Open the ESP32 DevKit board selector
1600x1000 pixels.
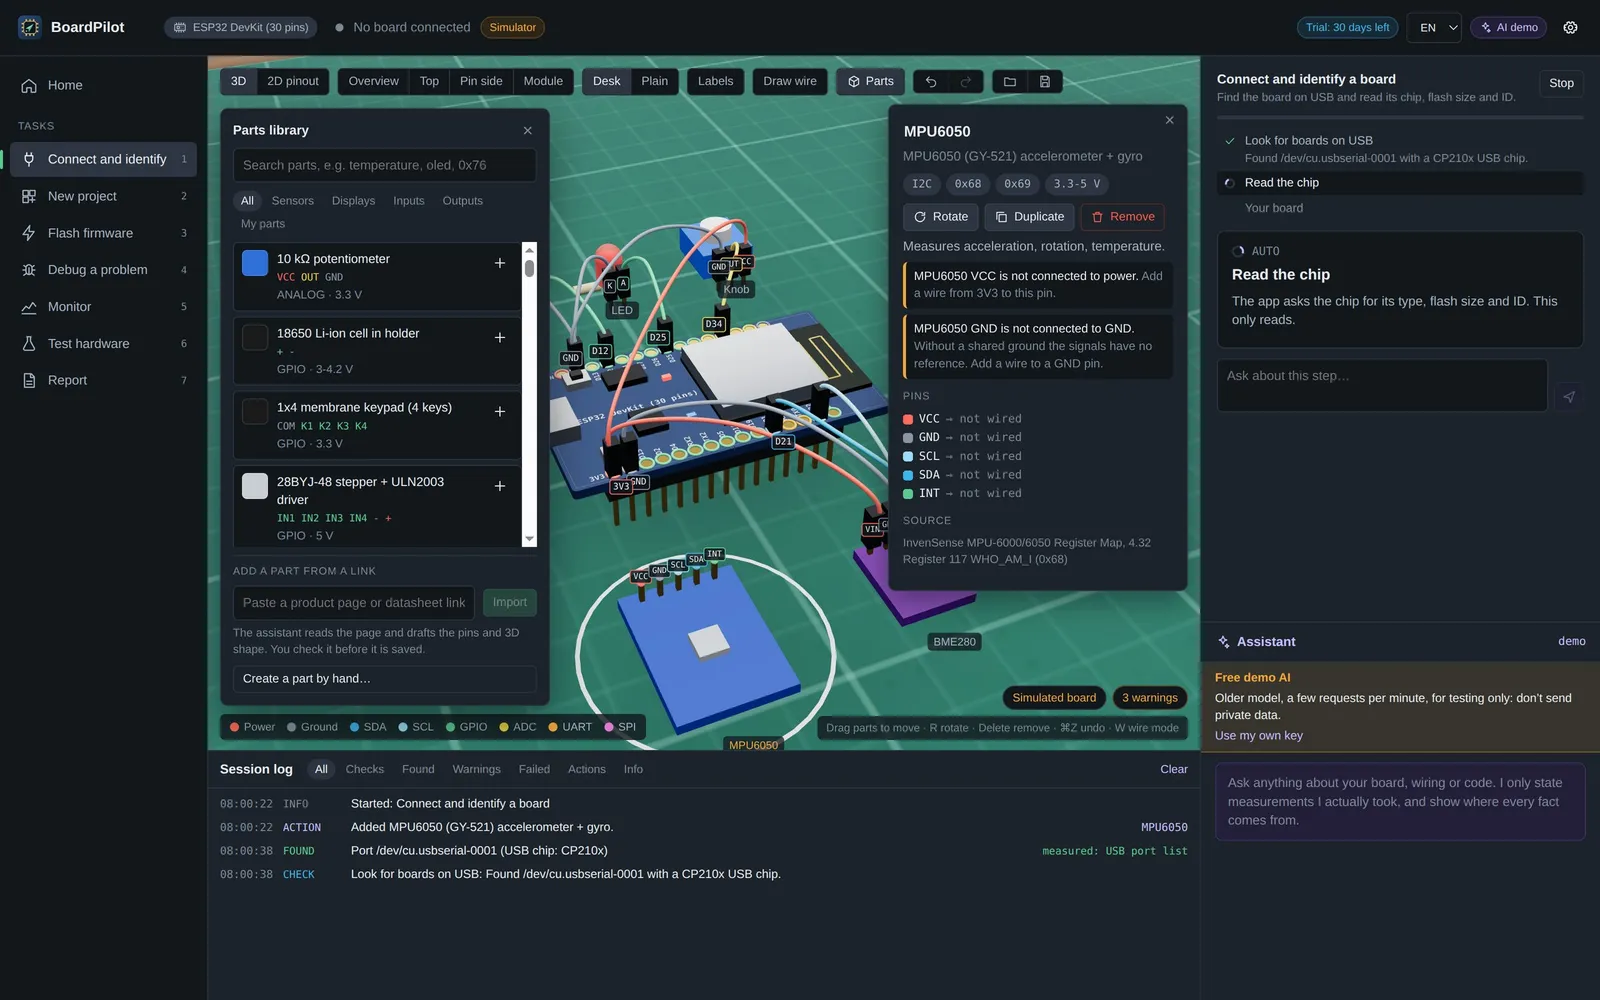[x=241, y=27]
